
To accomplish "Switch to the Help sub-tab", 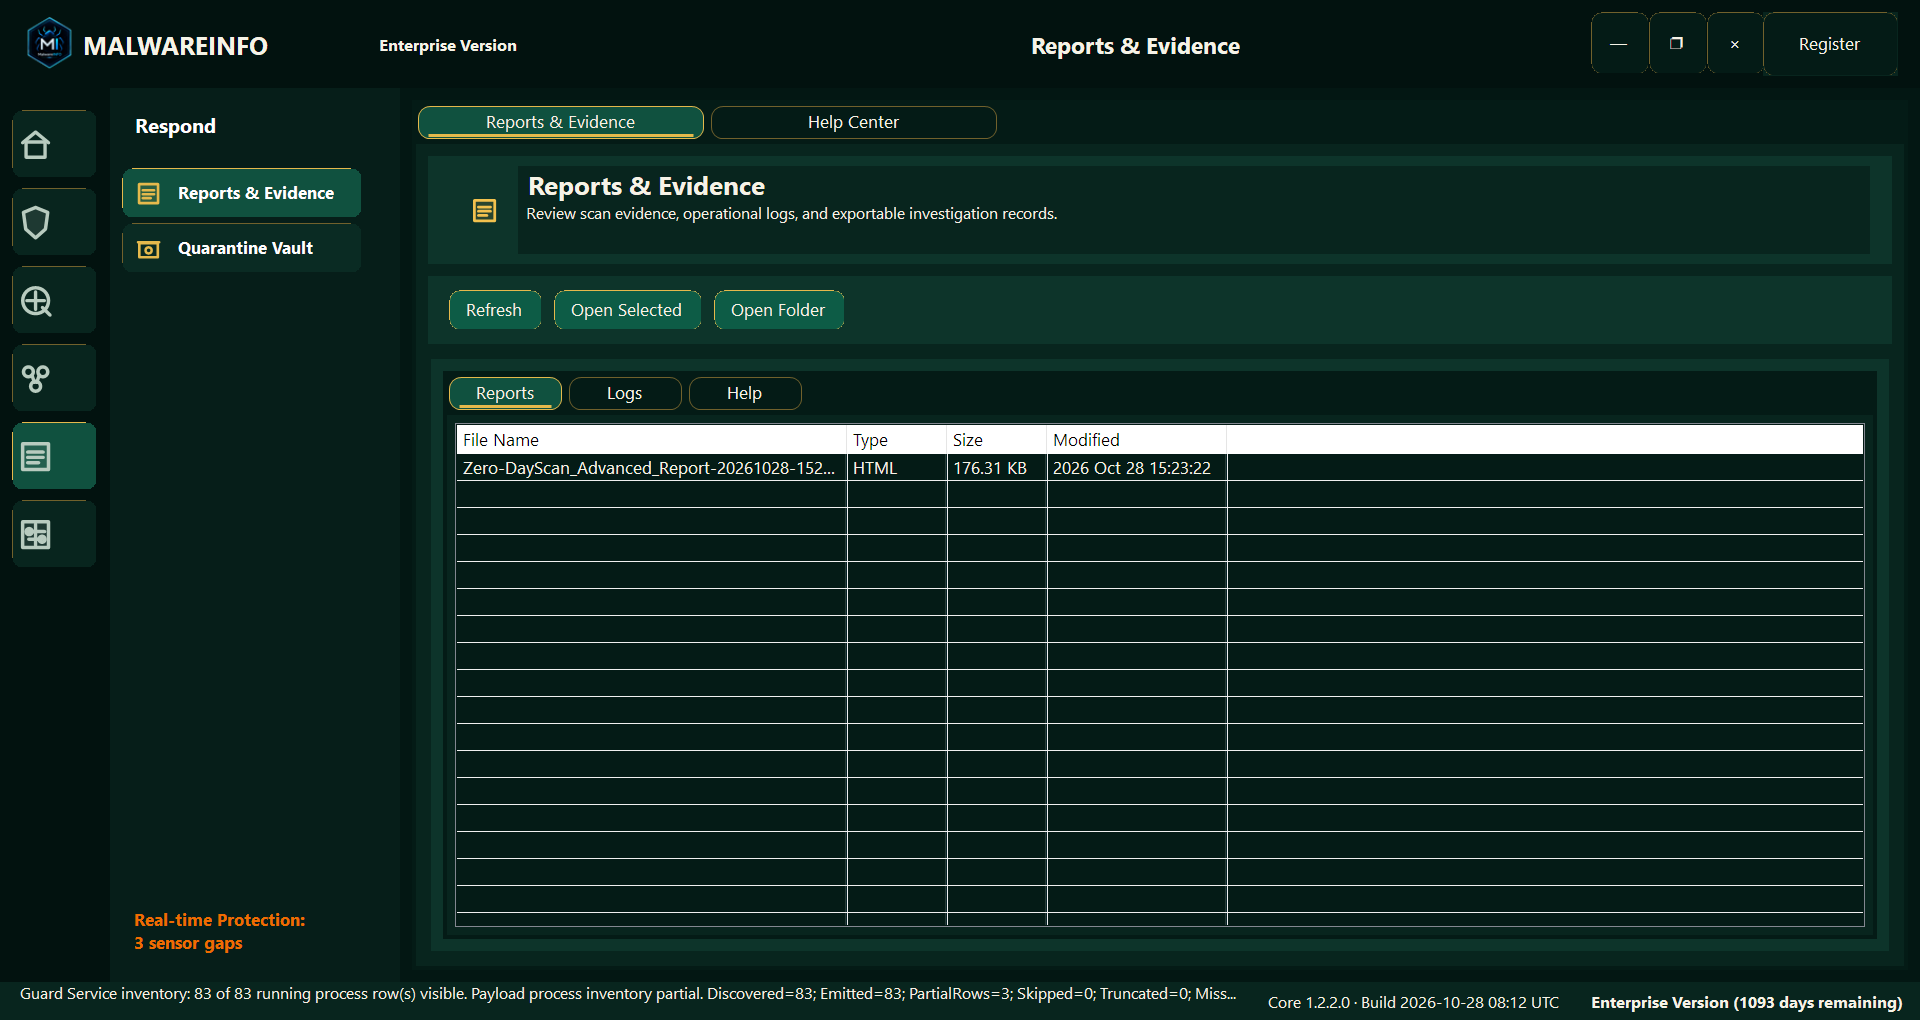I will [x=745, y=393].
